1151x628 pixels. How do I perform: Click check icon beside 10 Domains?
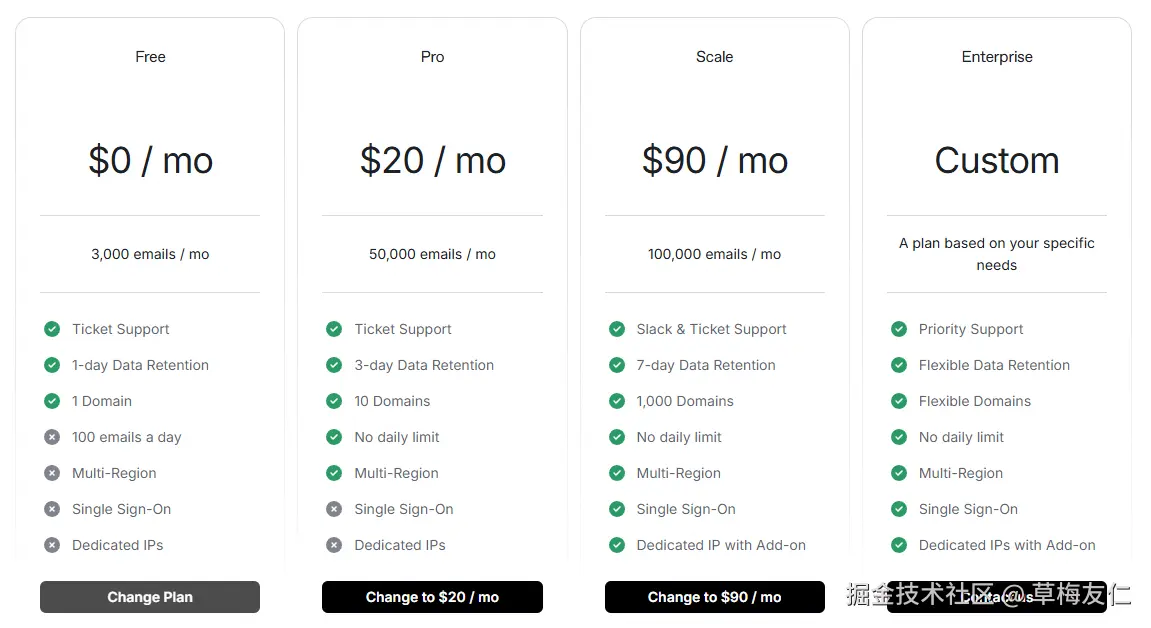[334, 401]
